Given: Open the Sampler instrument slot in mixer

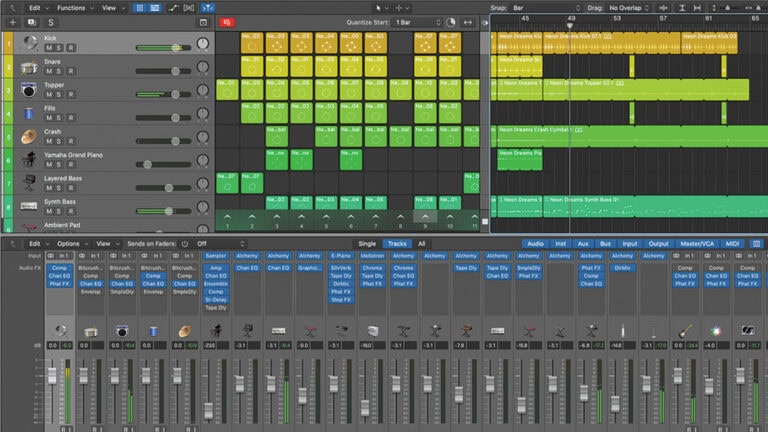Looking at the screenshot, I should (216, 256).
